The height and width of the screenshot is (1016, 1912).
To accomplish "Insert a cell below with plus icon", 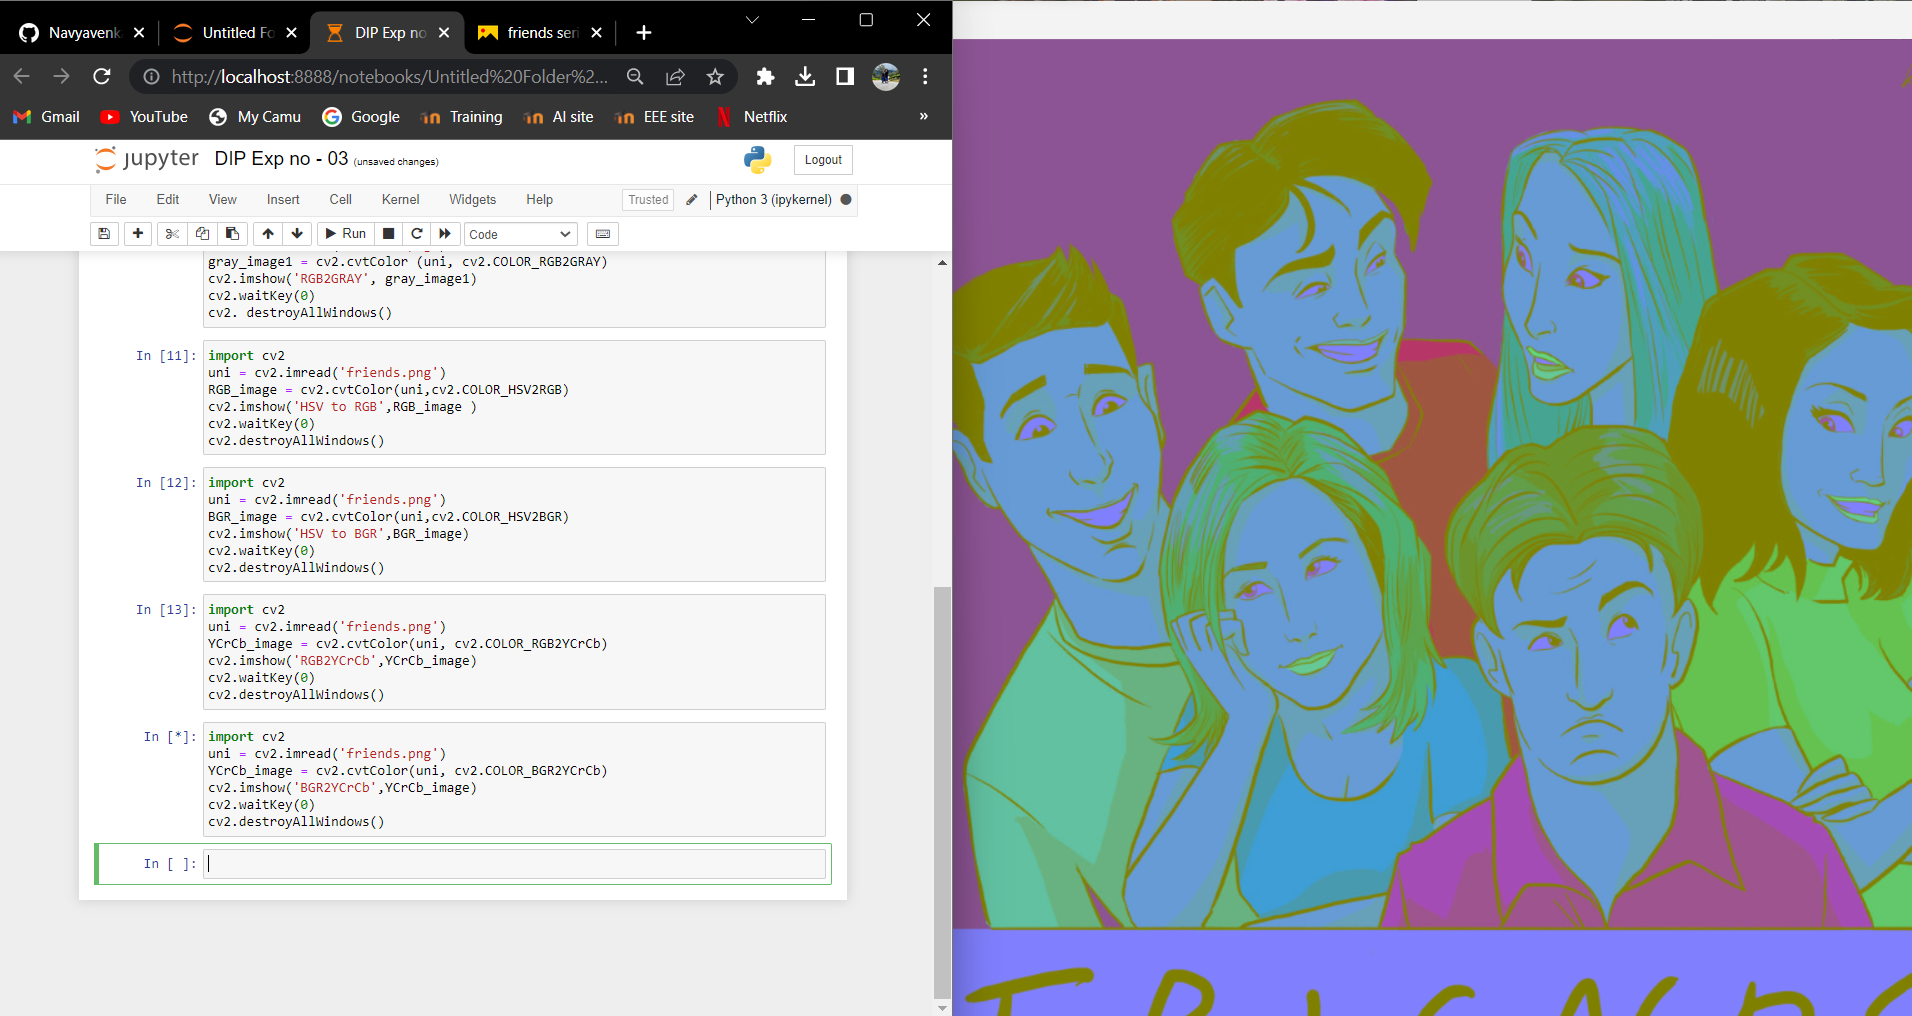I will [138, 234].
